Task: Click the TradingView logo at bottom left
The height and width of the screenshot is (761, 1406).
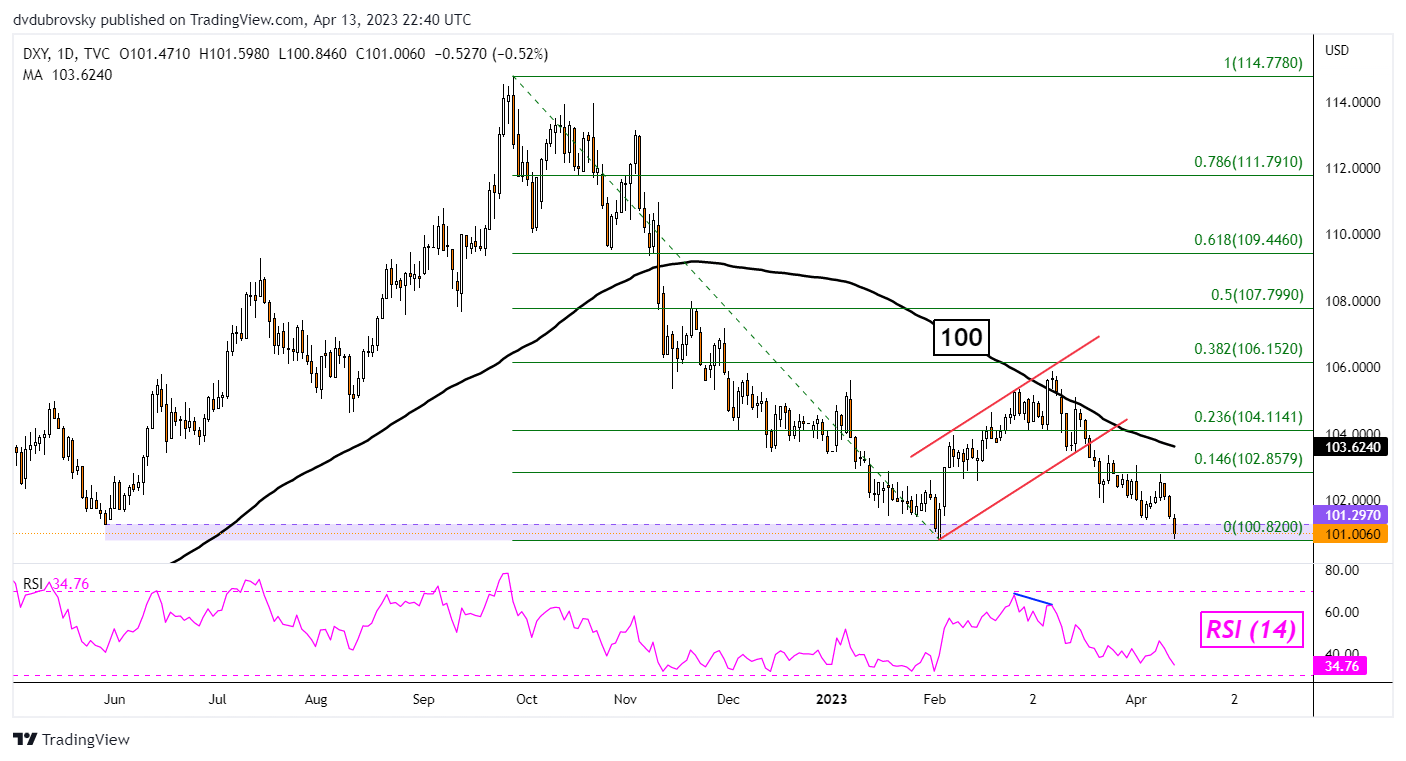Action: point(71,740)
